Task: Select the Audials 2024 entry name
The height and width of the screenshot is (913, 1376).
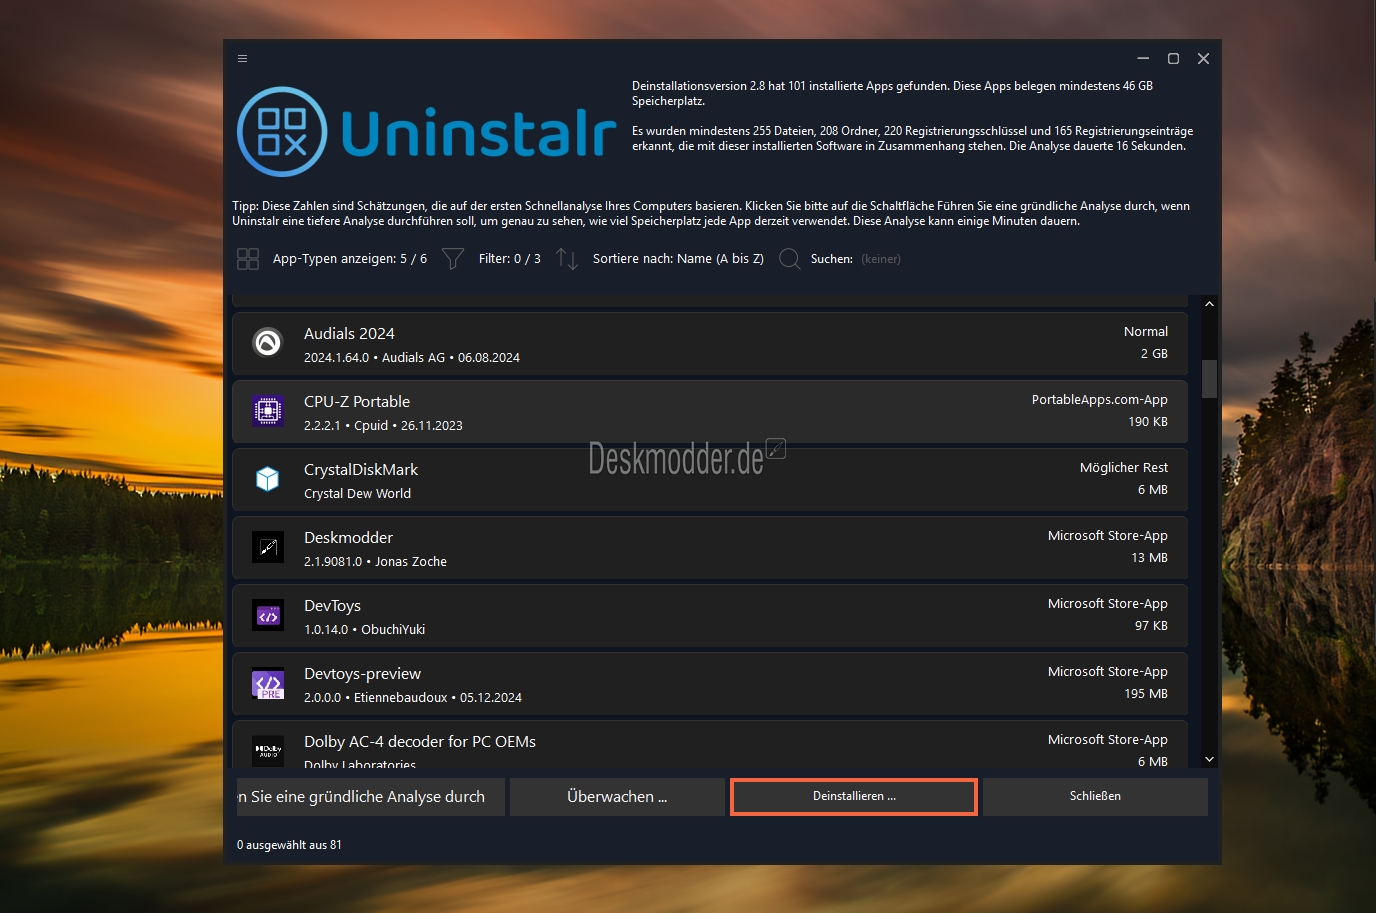Action: point(349,333)
